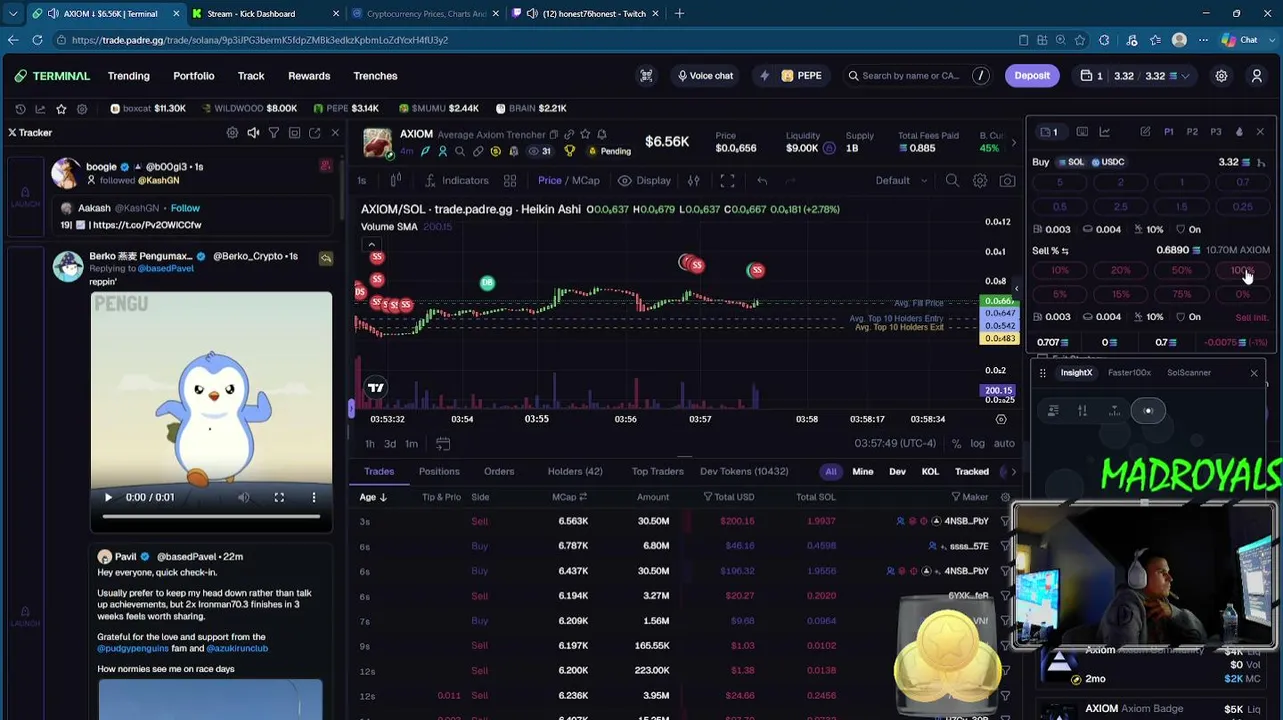The image size is (1283, 720).
Task: Open the wallet scanner icon next to Voice chat
Action: click(x=646, y=76)
